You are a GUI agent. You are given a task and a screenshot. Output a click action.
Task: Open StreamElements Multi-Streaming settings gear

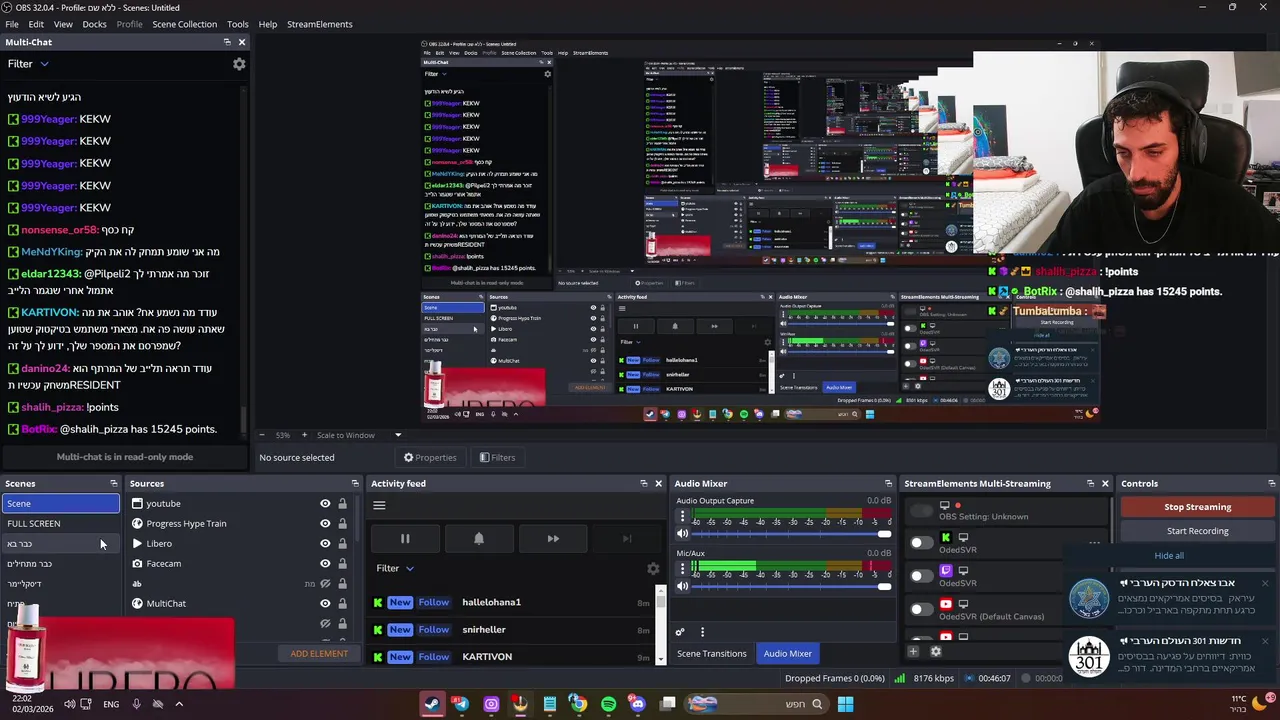coord(936,651)
